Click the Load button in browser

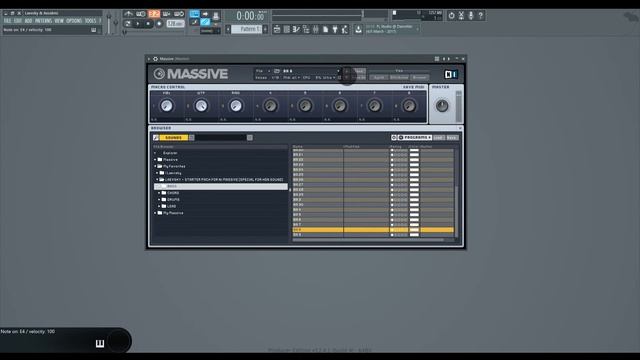pos(439,138)
